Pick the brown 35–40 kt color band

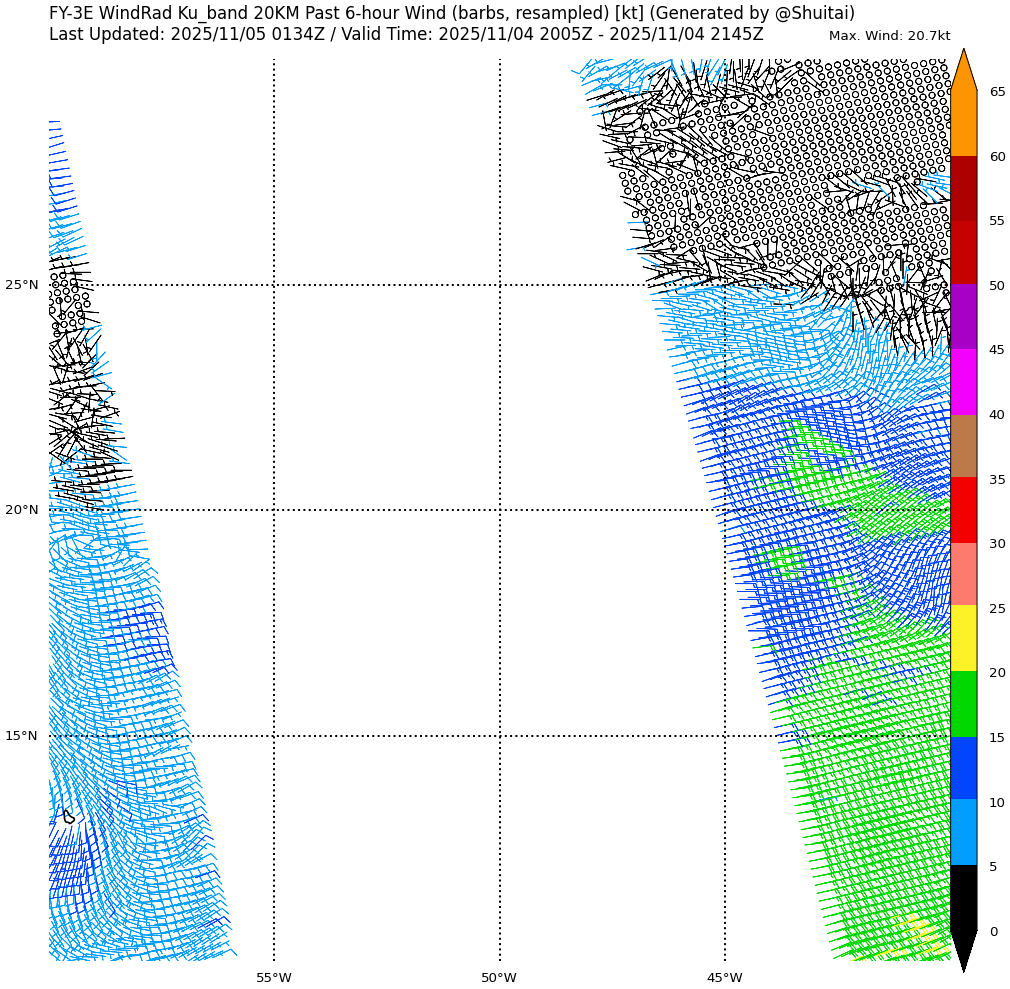[963, 446]
